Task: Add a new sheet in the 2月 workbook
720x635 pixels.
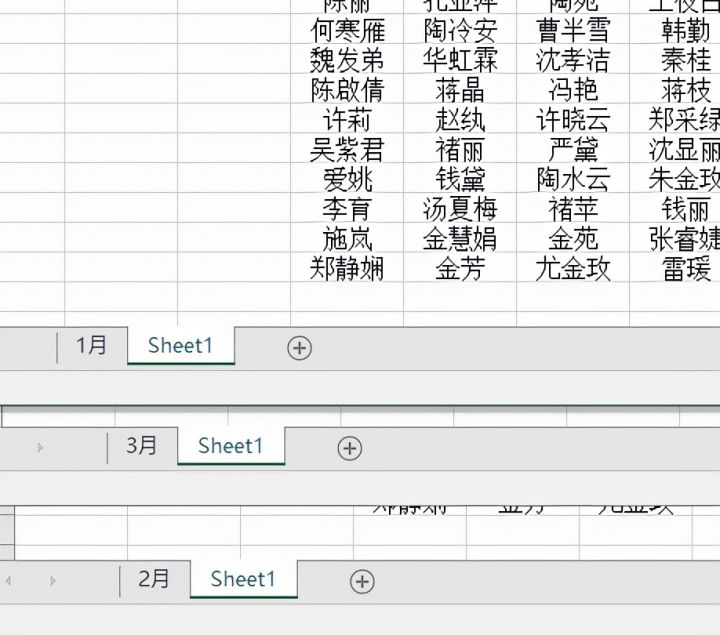Action: pos(362,581)
